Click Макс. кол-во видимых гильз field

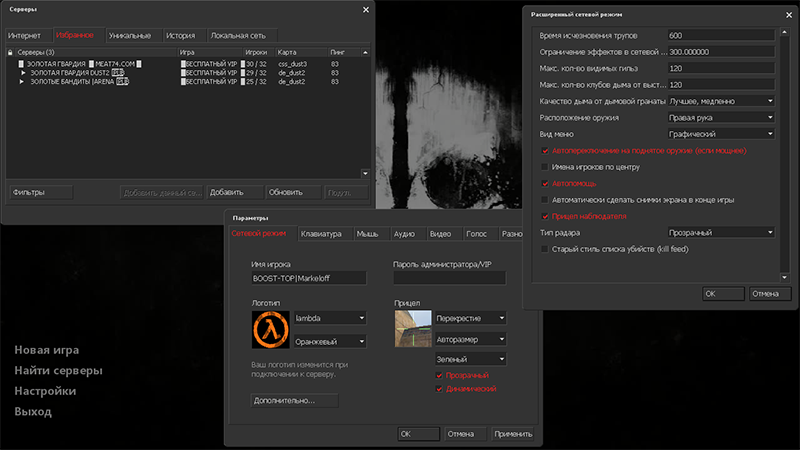tap(721, 68)
